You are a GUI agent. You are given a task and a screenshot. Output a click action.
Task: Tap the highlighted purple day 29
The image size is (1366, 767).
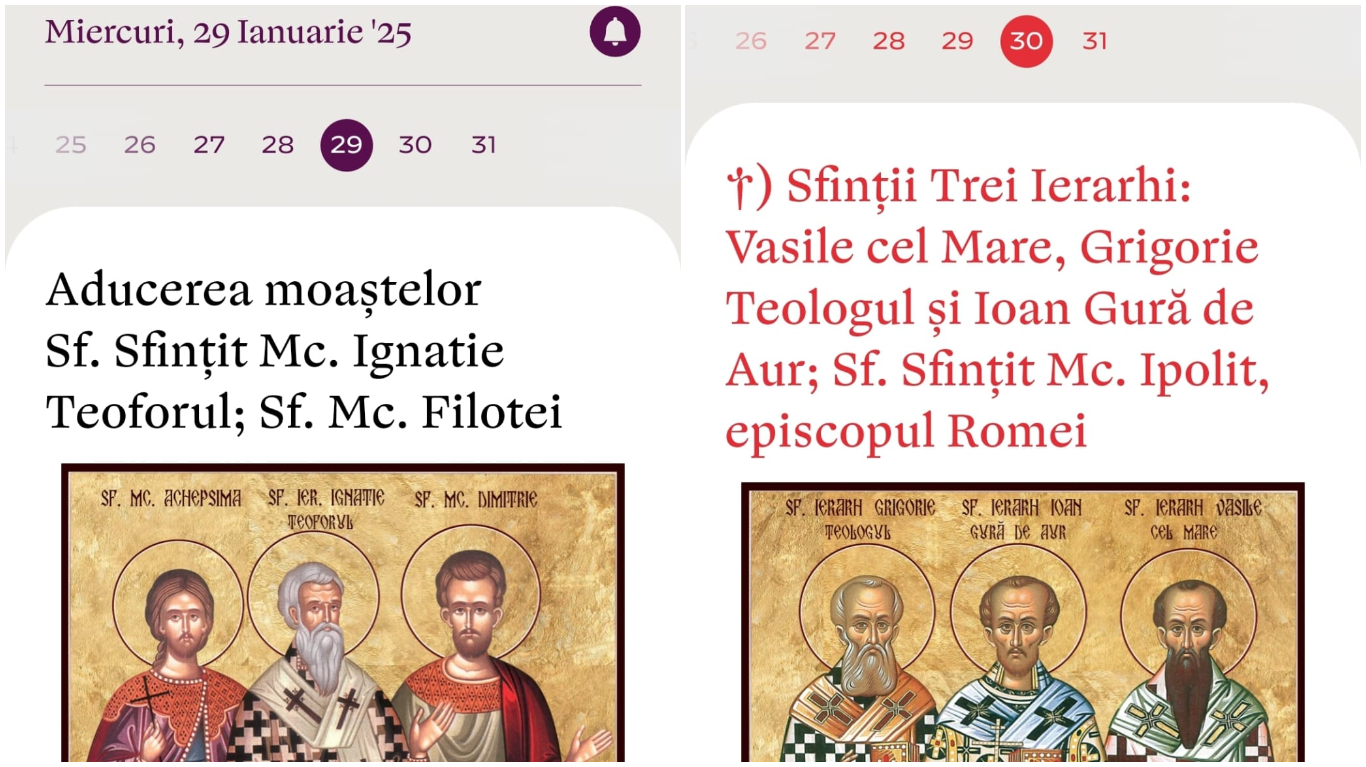(x=347, y=145)
